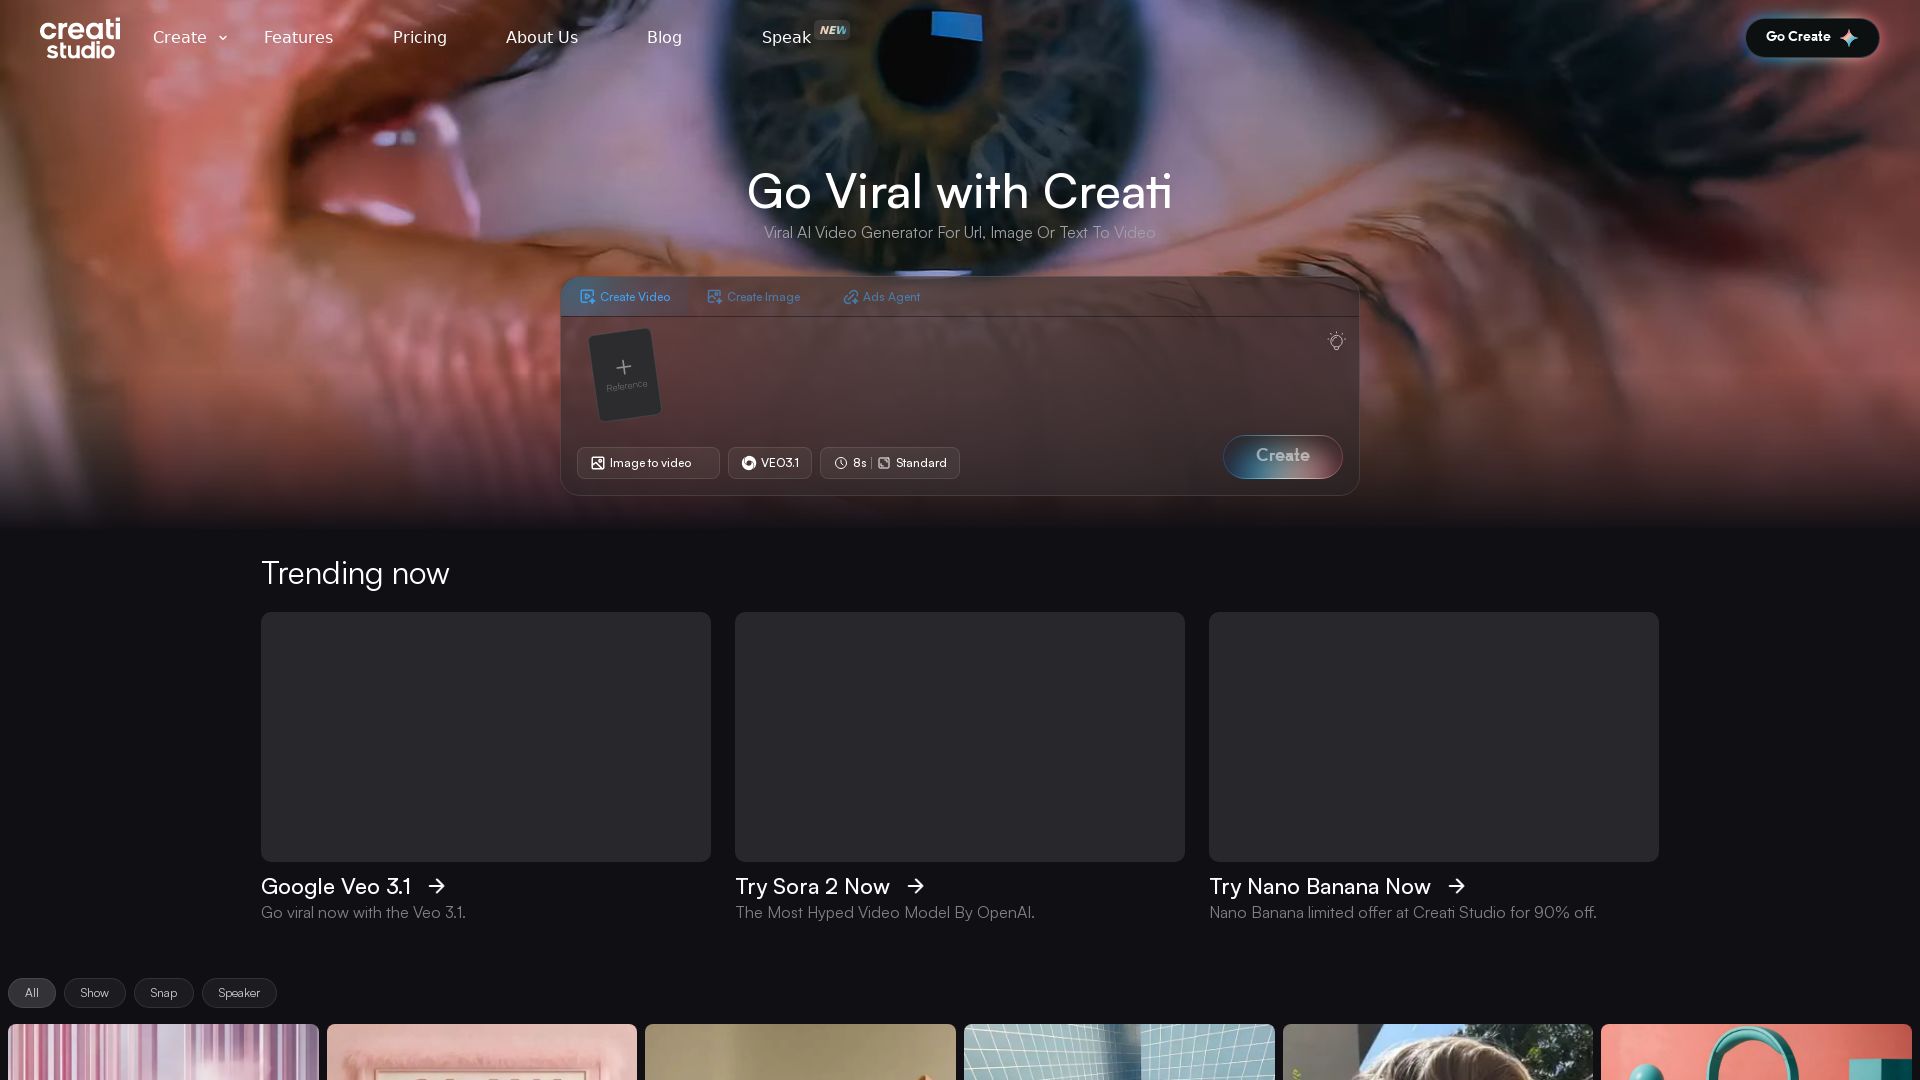Screen dimensions: 1920x1080
Task: Open the Image to video mode selector
Action: (648, 463)
